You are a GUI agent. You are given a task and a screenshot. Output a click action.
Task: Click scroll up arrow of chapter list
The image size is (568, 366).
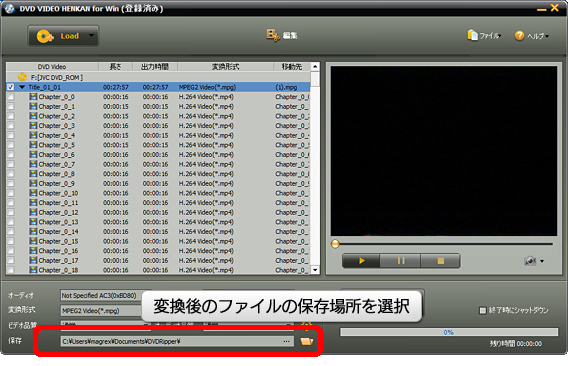pyautogui.click(x=315, y=67)
